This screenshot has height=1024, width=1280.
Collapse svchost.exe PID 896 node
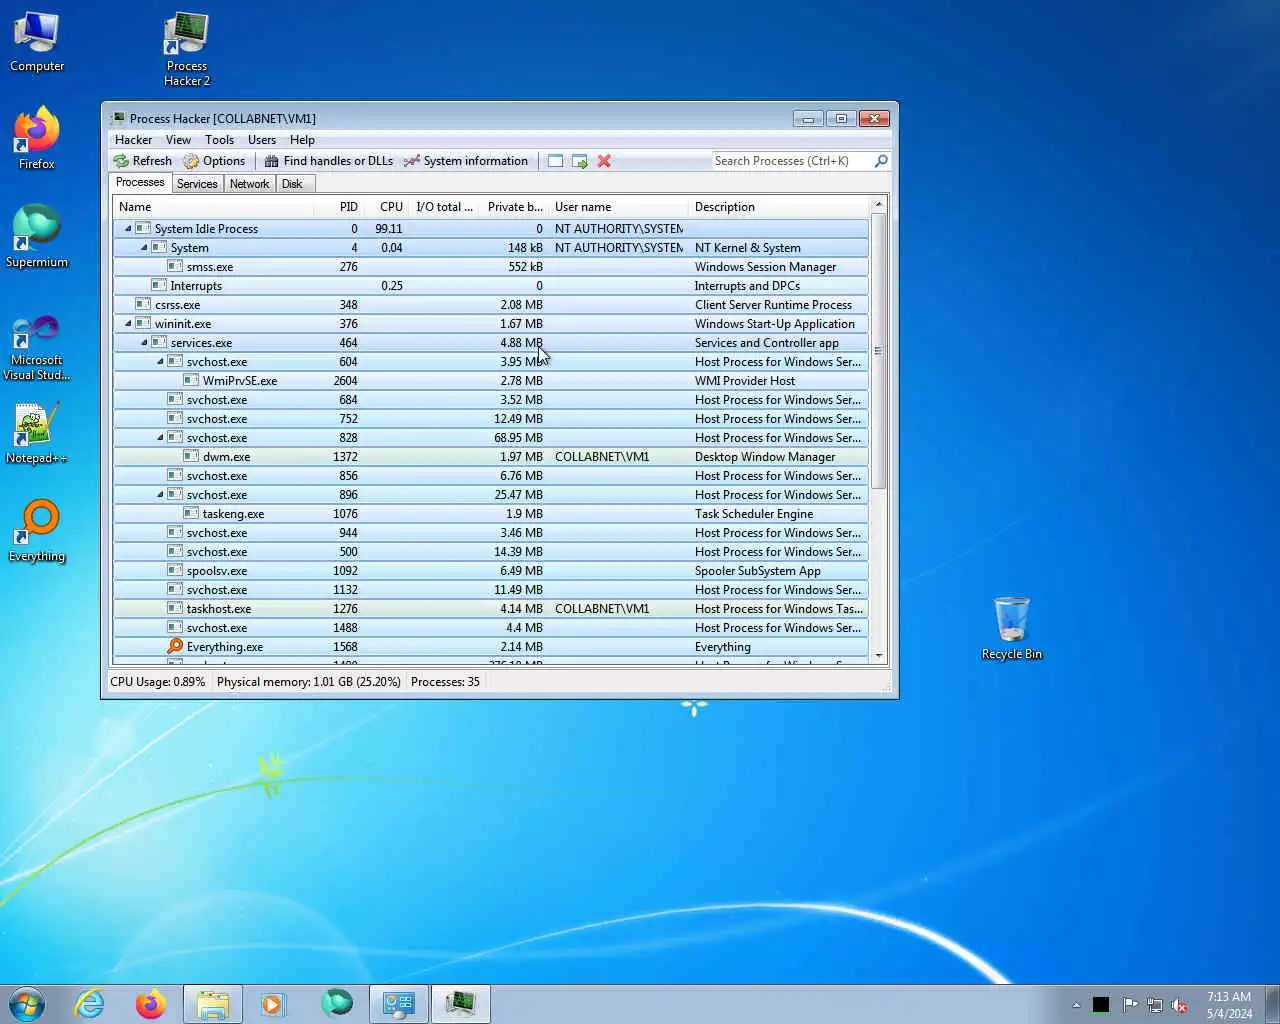(160, 495)
